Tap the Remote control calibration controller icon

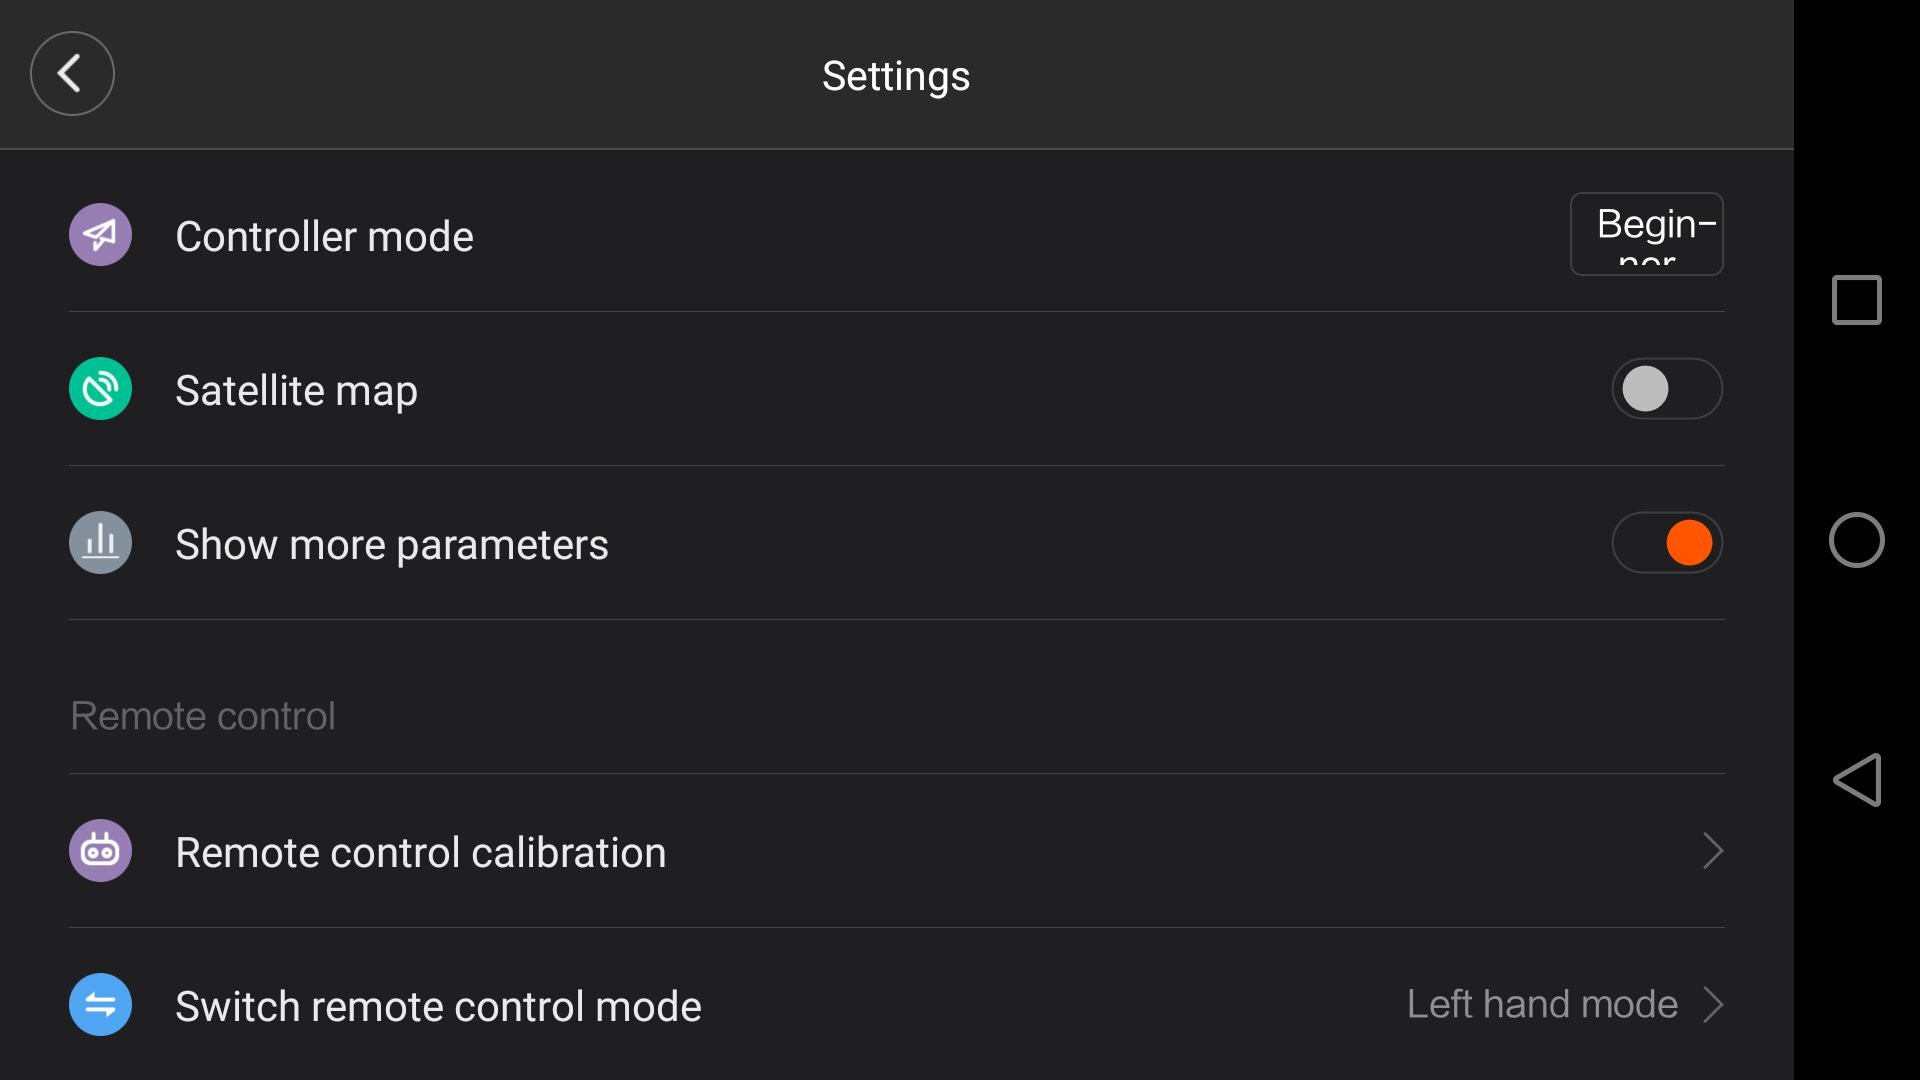pos(100,851)
